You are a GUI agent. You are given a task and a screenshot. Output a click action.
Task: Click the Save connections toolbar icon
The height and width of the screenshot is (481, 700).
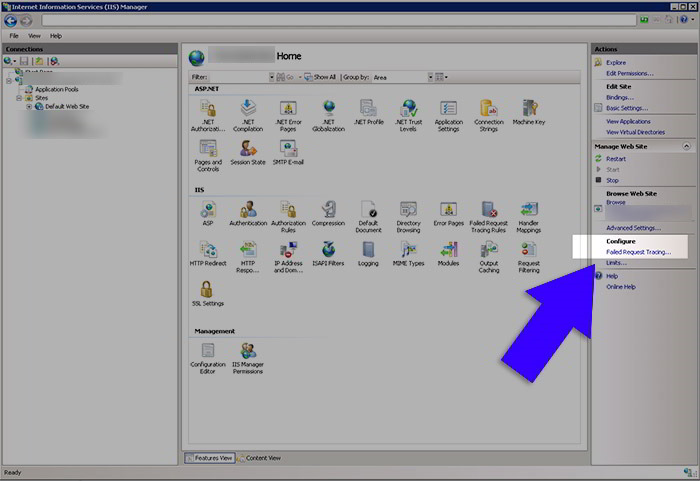point(24,61)
